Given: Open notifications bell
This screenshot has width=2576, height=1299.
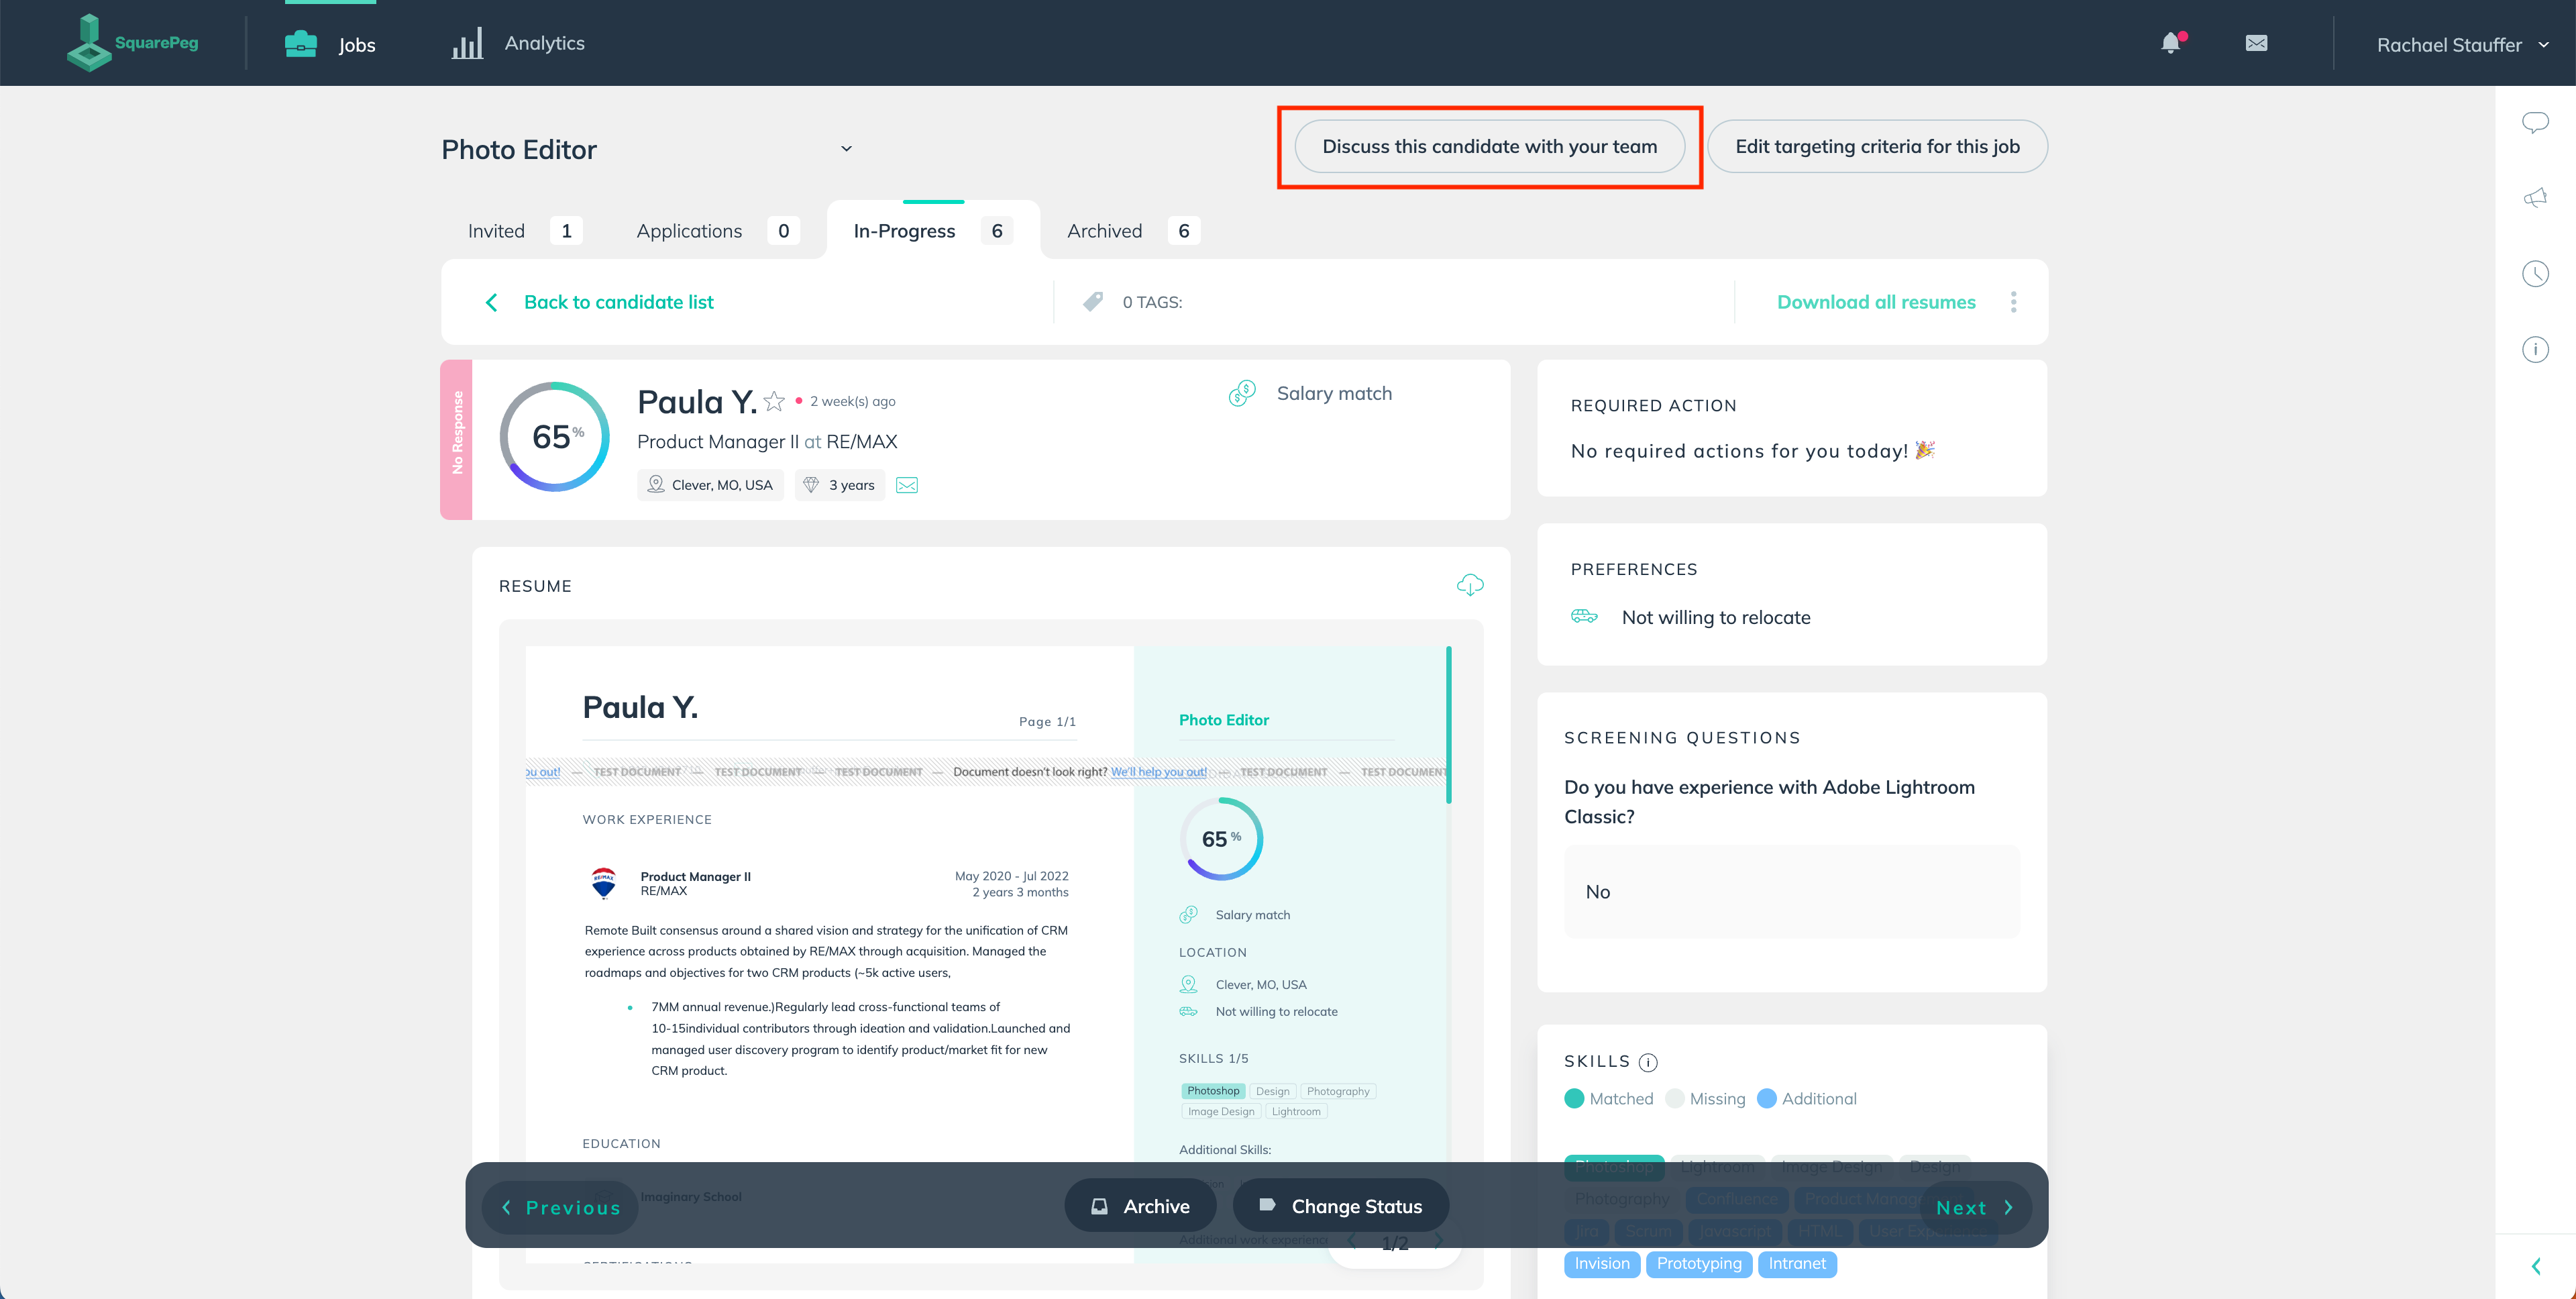Looking at the screenshot, I should pyautogui.click(x=2171, y=43).
